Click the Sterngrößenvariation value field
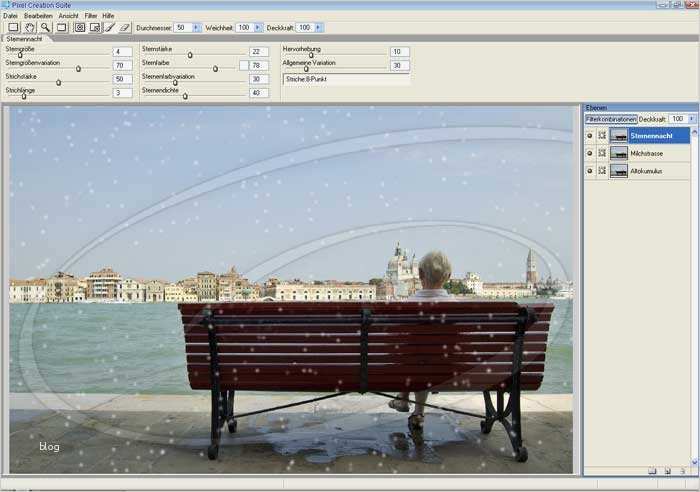 click(122, 66)
